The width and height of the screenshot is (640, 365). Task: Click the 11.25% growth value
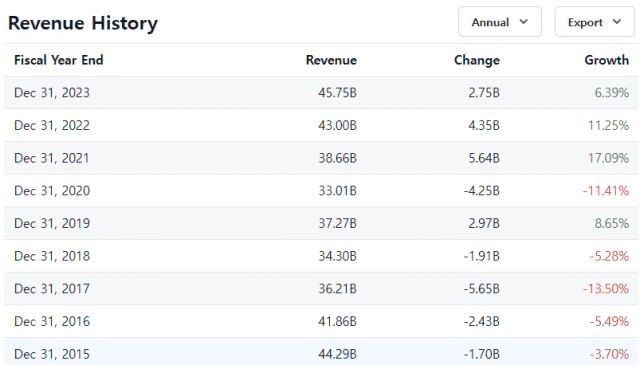coord(608,125)
